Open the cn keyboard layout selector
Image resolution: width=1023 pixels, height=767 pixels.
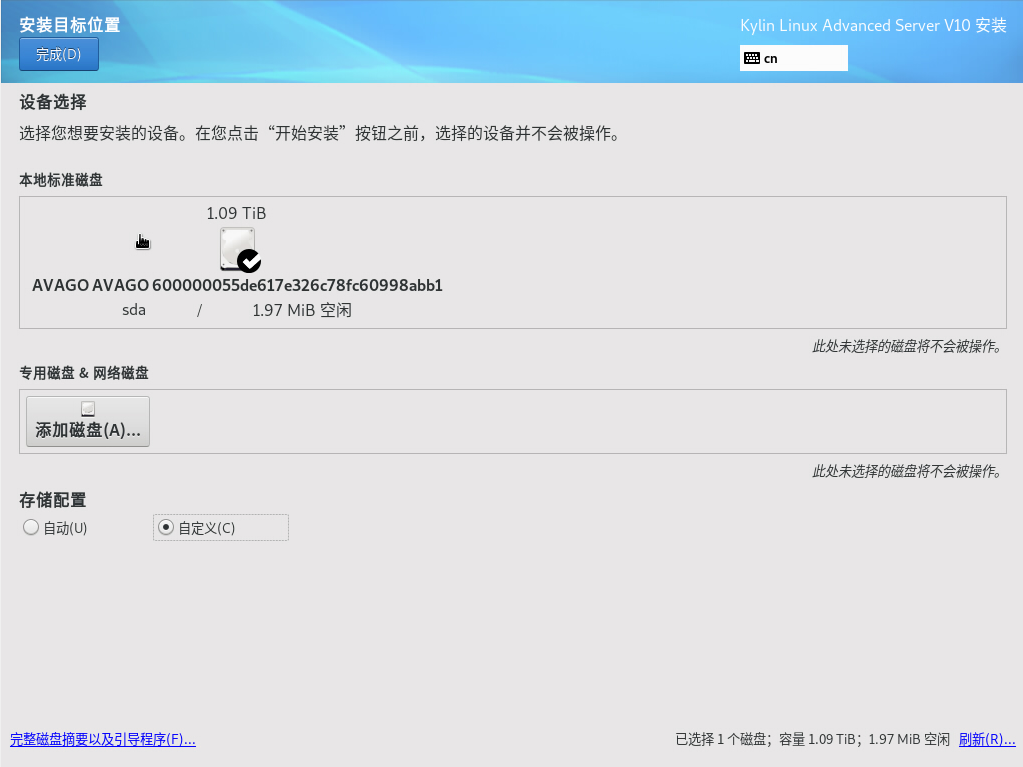[x=793, y=58]
